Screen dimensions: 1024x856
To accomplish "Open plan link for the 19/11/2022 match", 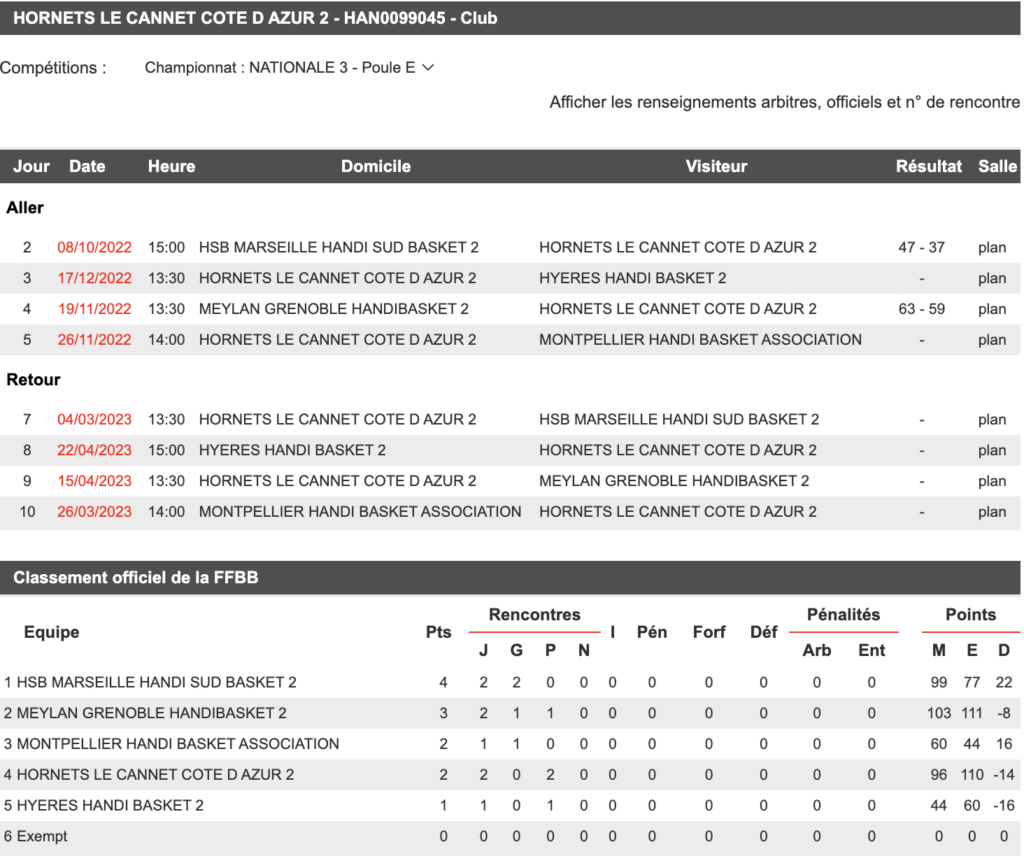I will (x=991, y=309).
